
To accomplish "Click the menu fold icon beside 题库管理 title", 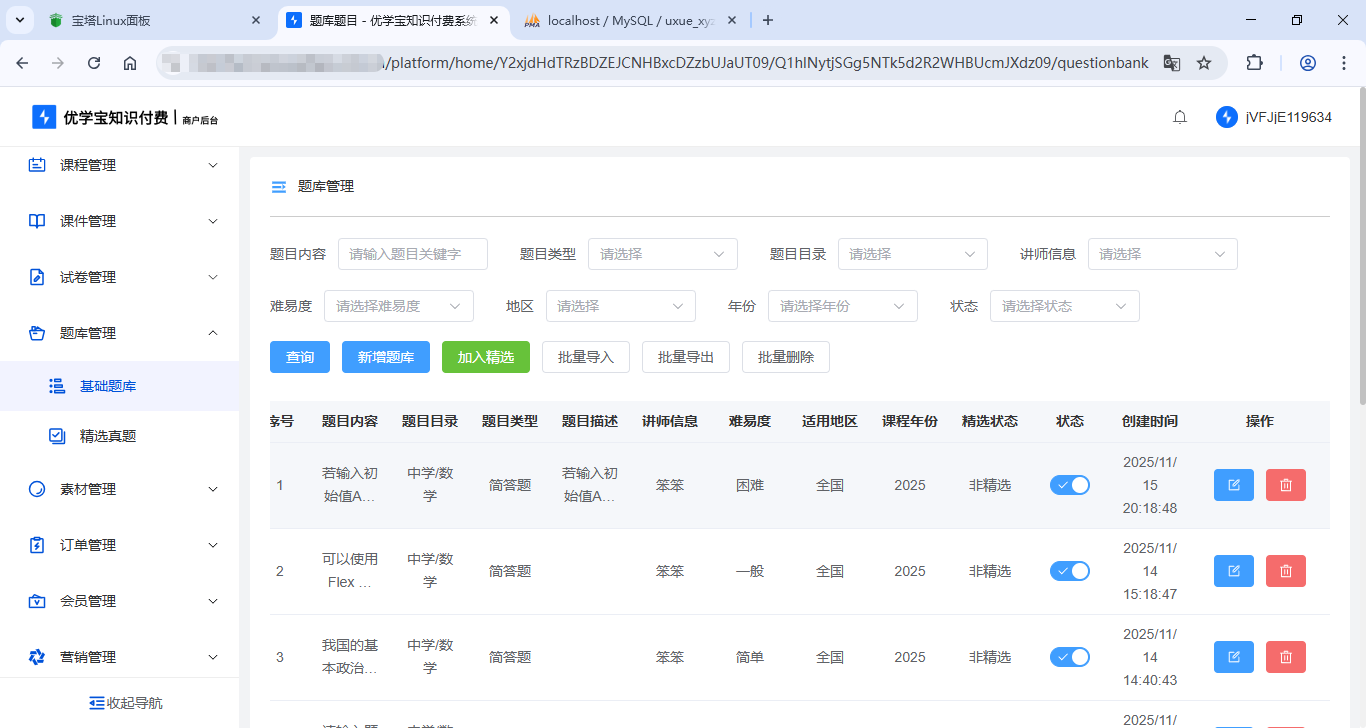I will coord(279,187).
